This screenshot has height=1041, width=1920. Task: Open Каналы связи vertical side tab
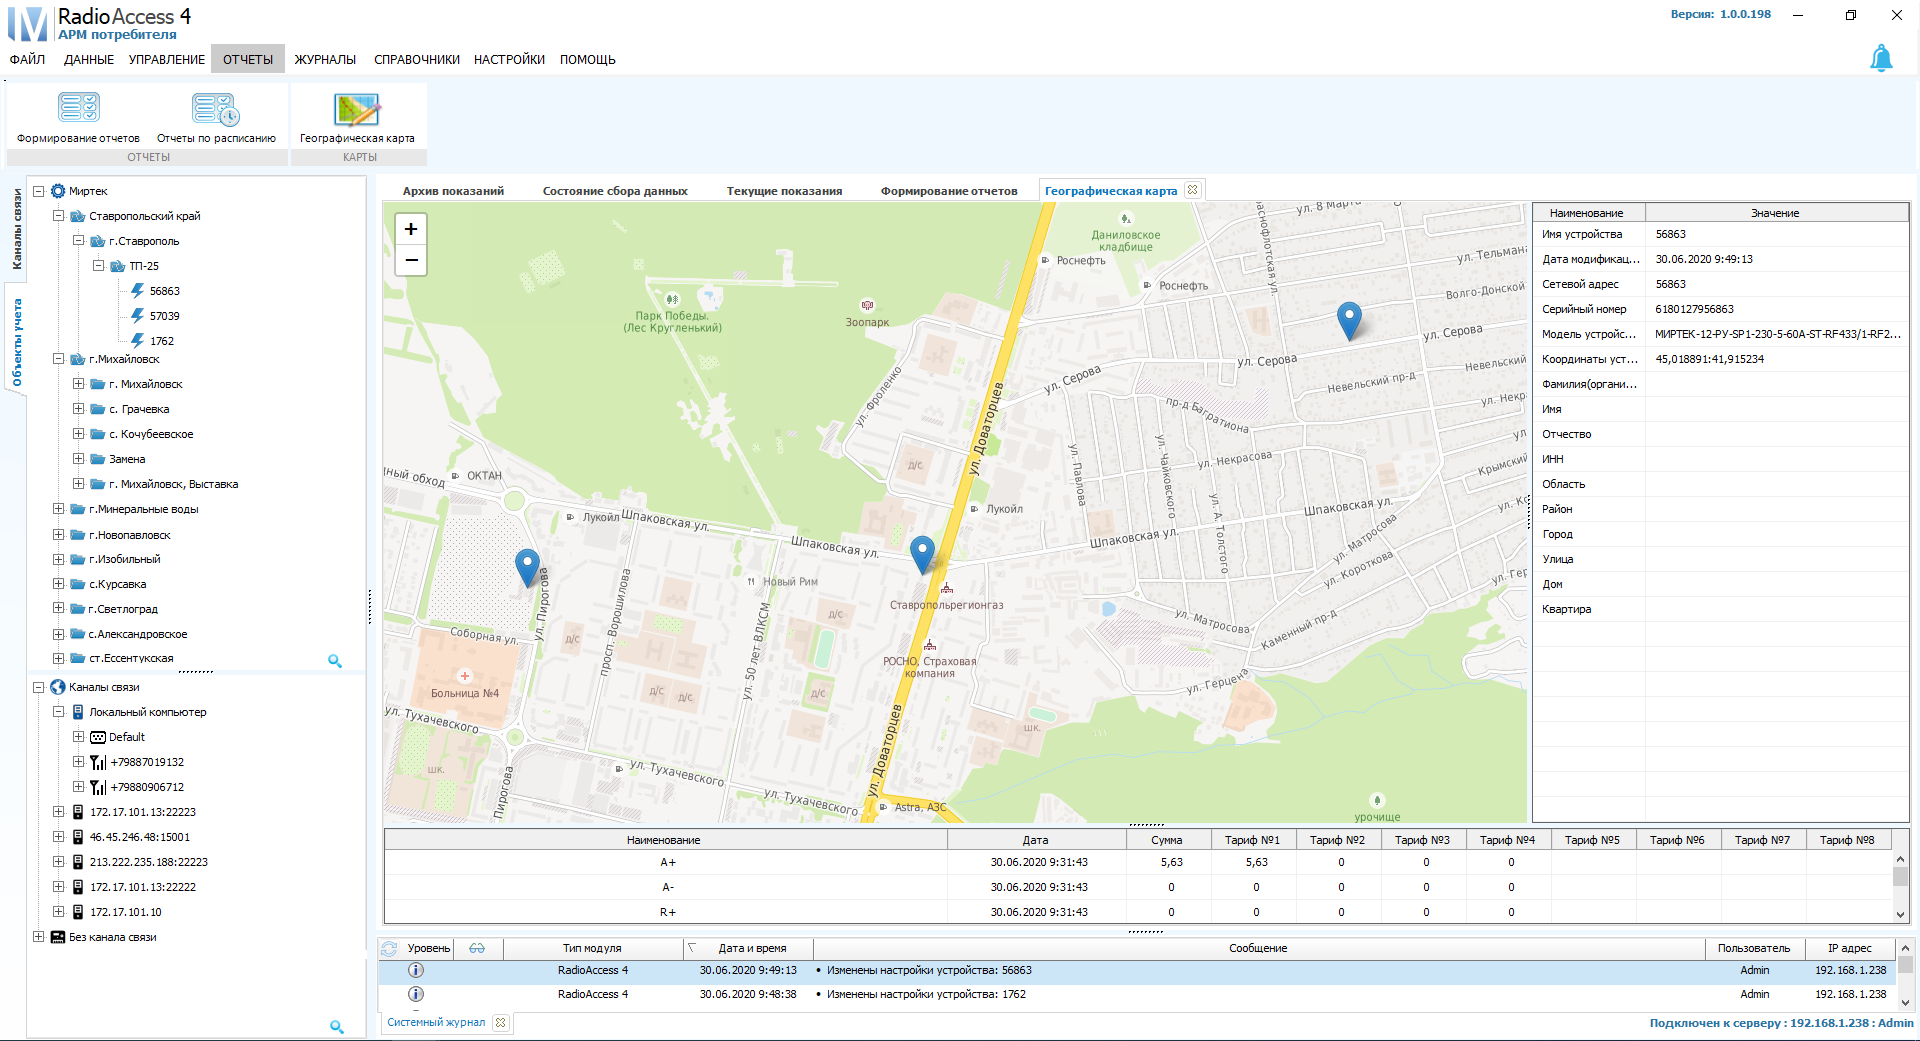coord(17,229)
